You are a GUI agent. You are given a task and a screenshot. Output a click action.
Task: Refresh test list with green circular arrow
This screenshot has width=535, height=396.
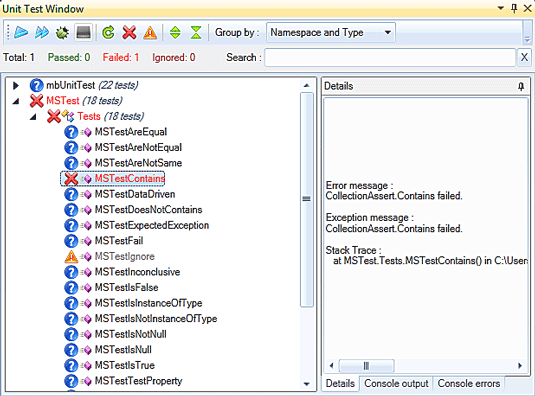[109, 32]
